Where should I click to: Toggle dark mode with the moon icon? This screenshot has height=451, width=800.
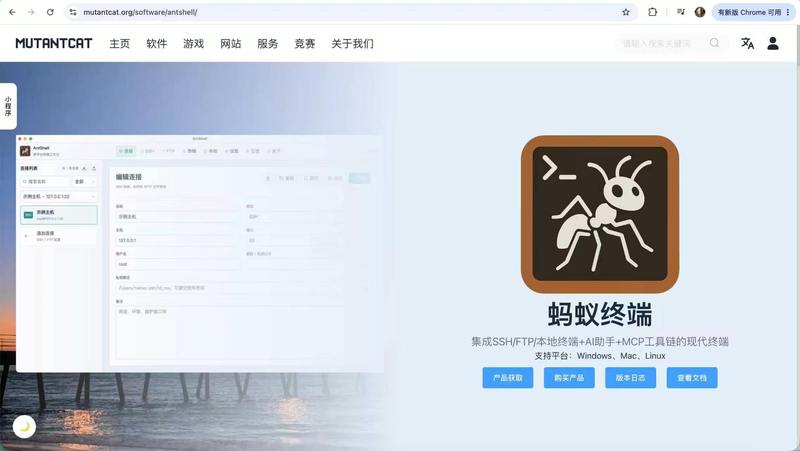(x=24, y=427)
